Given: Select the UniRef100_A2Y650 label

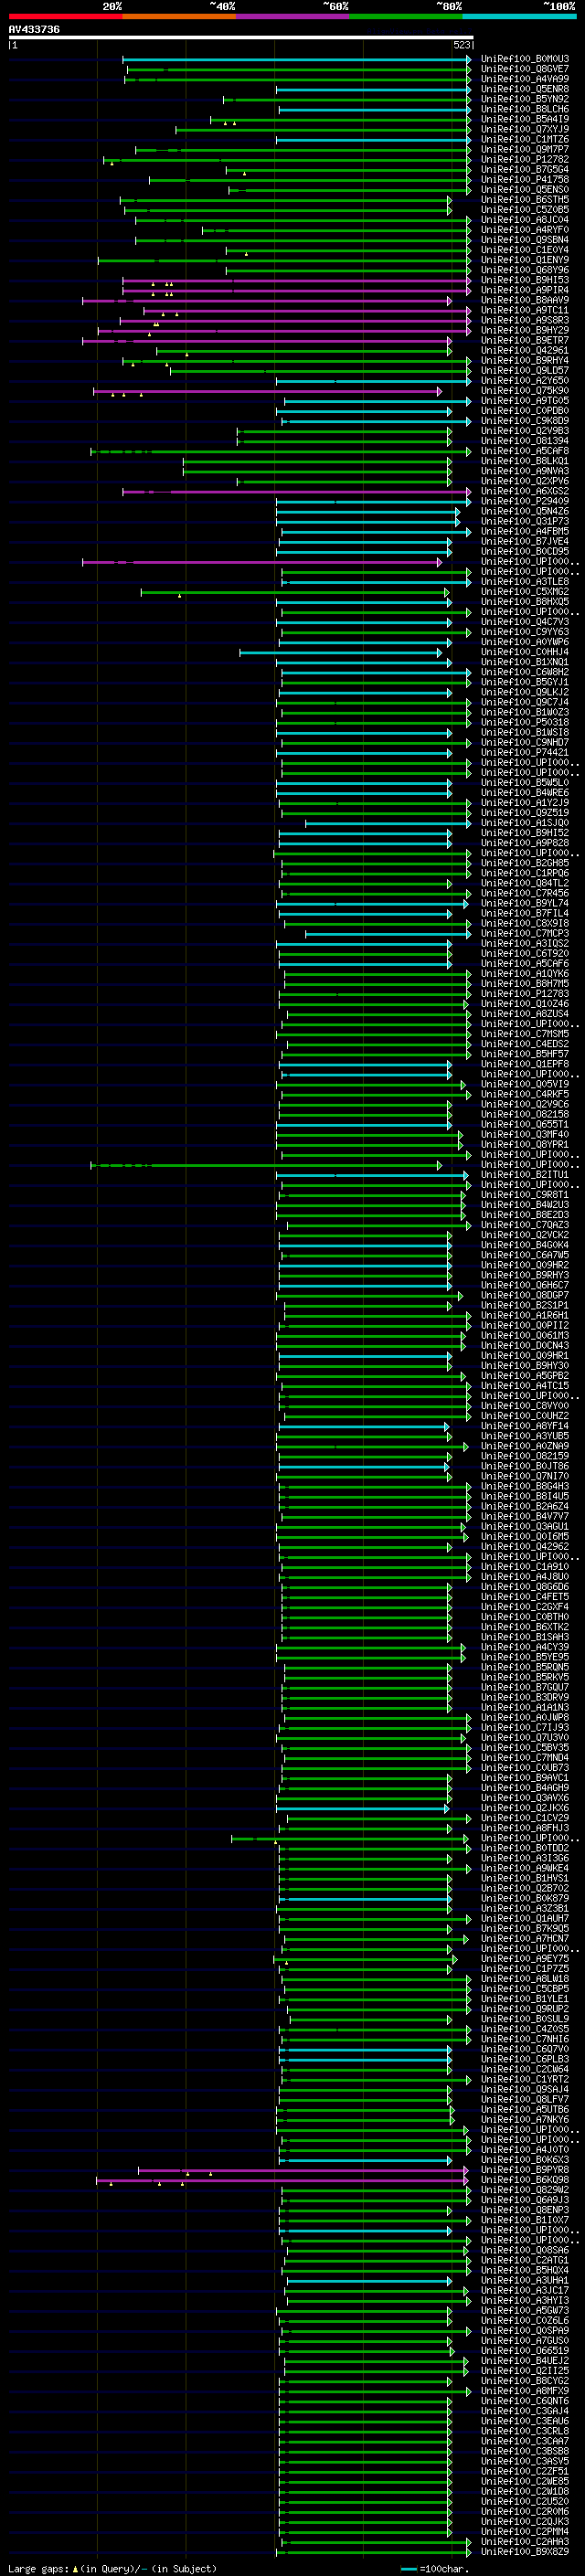Looking at the screenshot, I should [x=524, y=381].
